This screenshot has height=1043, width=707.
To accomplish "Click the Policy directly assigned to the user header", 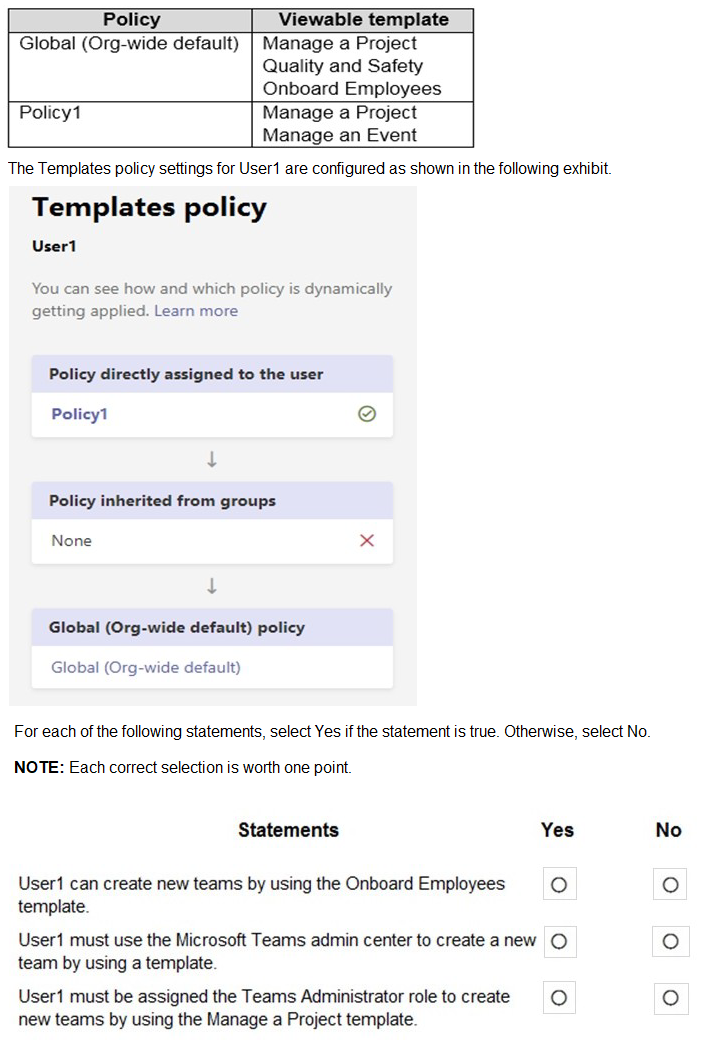I will (x=186, y=374).
